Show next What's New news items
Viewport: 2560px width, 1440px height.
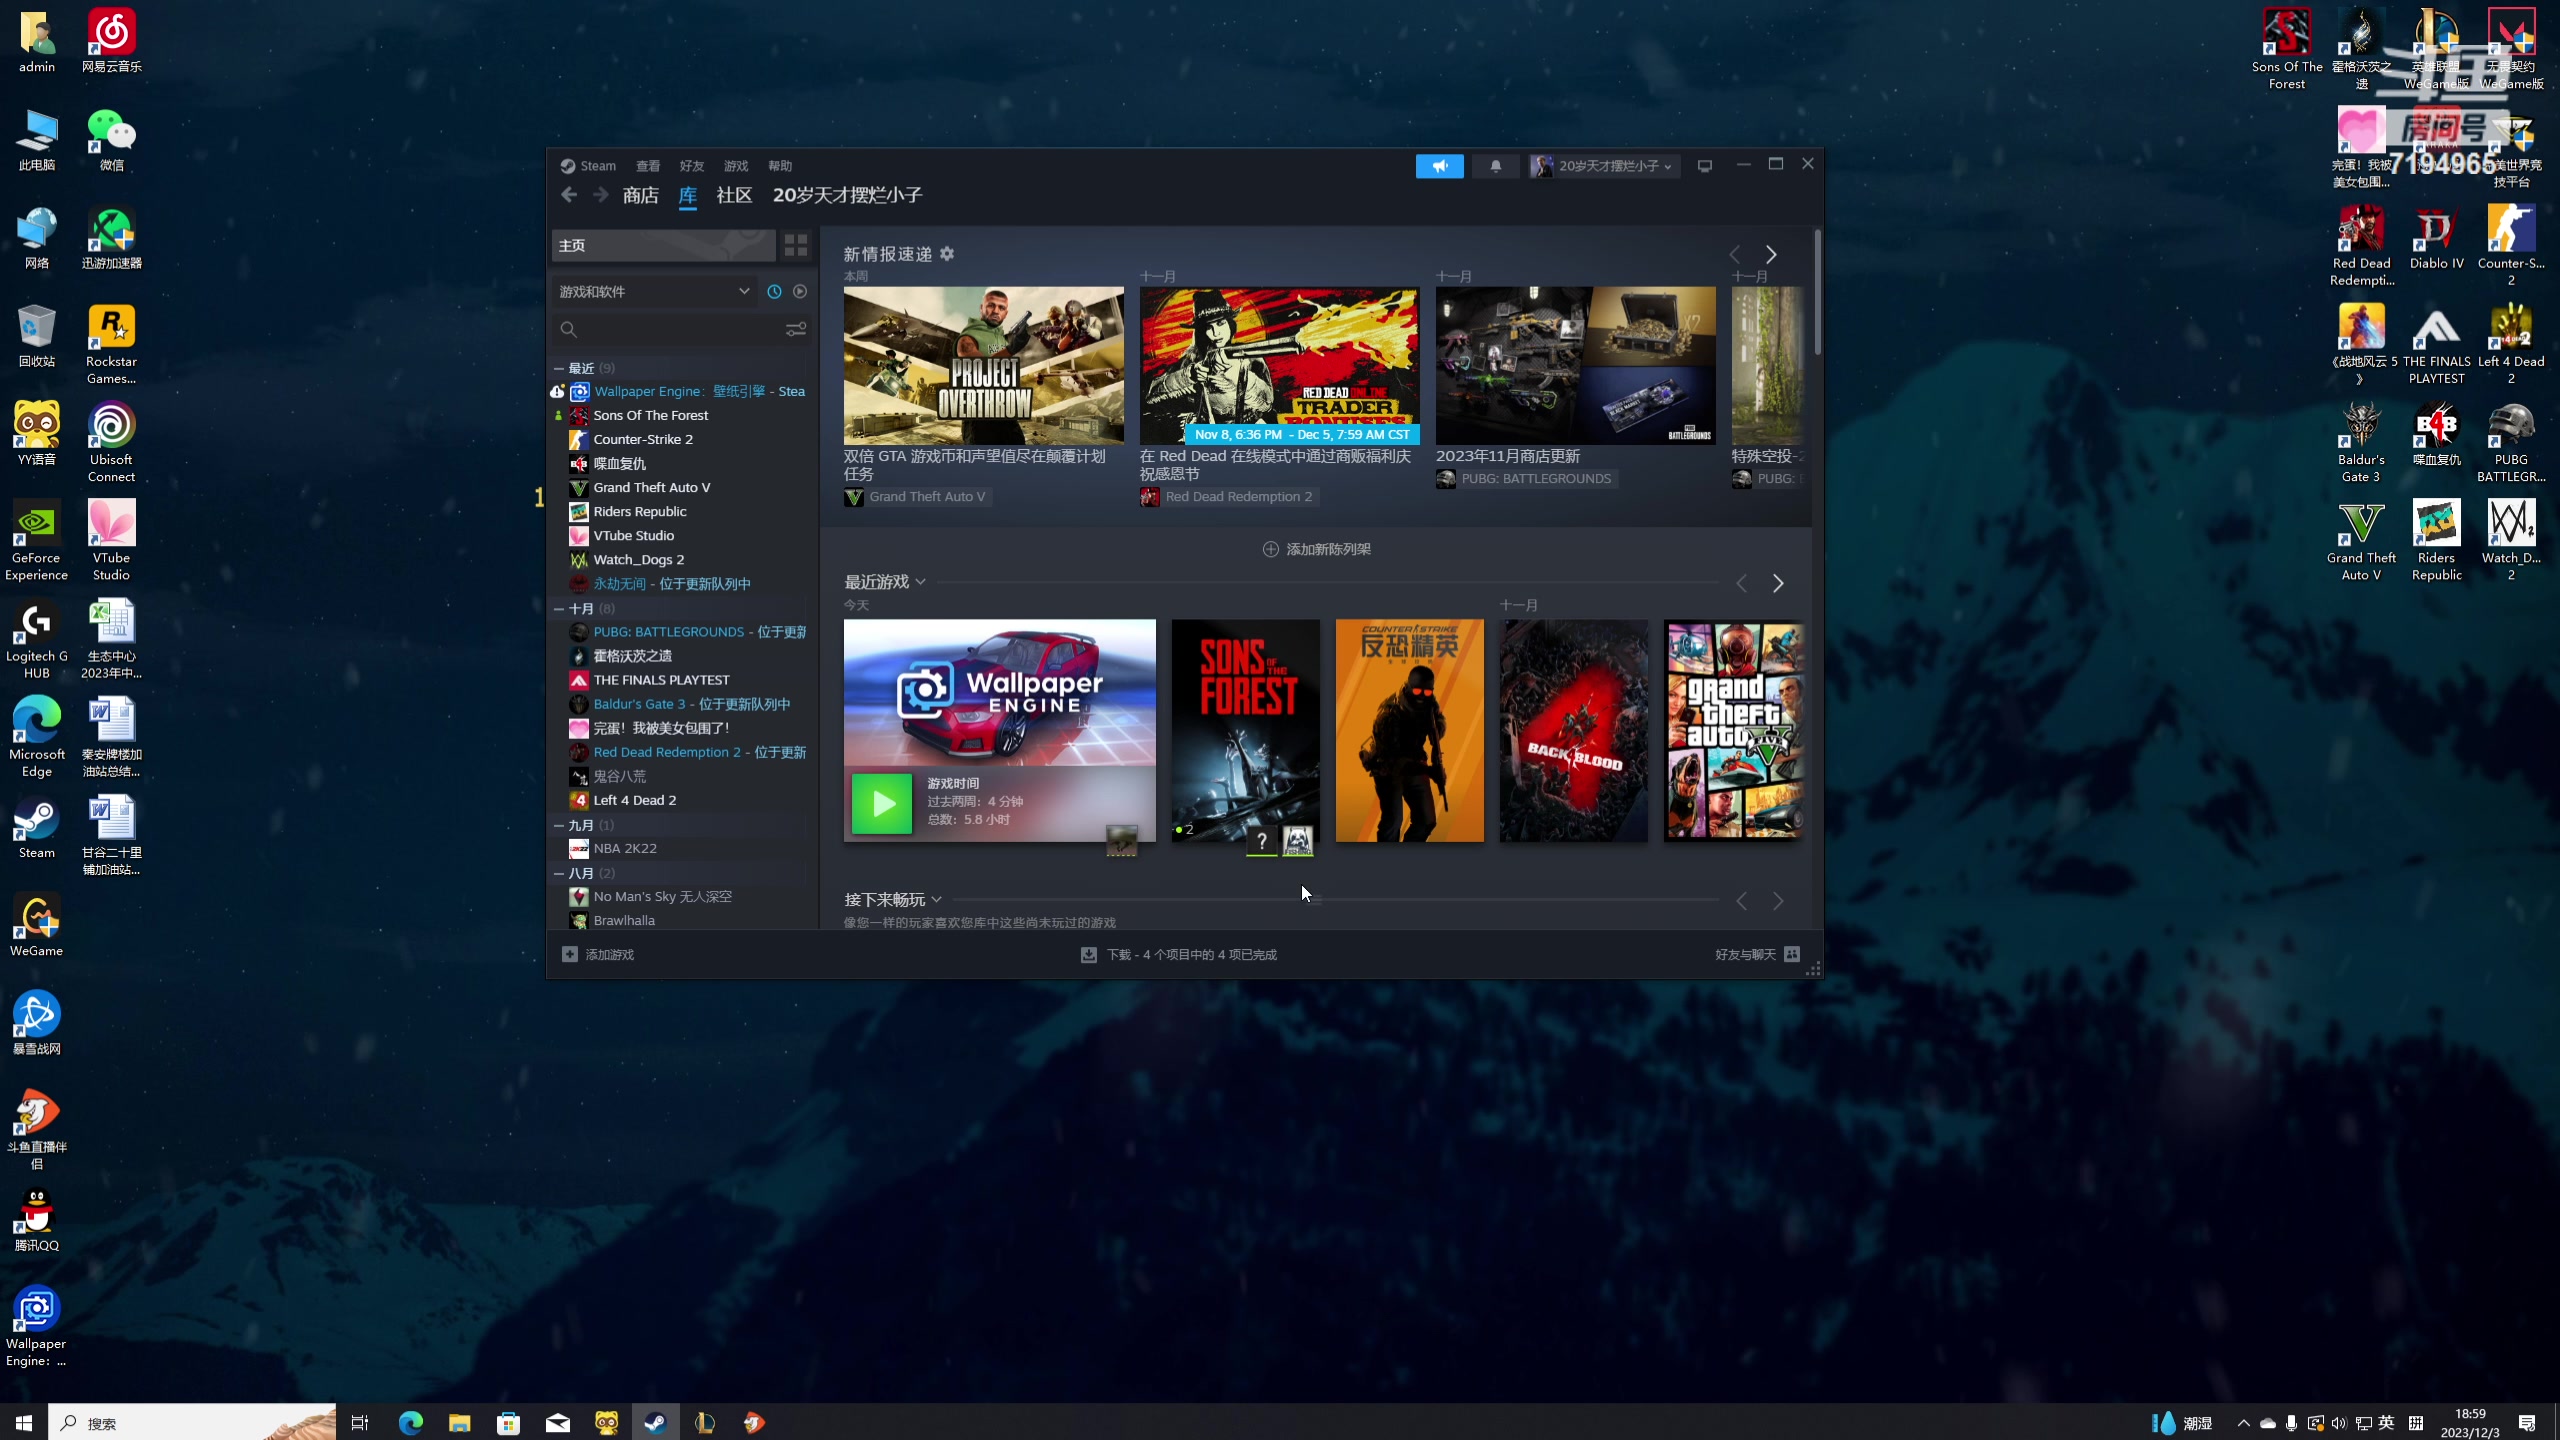(x=1771, y=254)
